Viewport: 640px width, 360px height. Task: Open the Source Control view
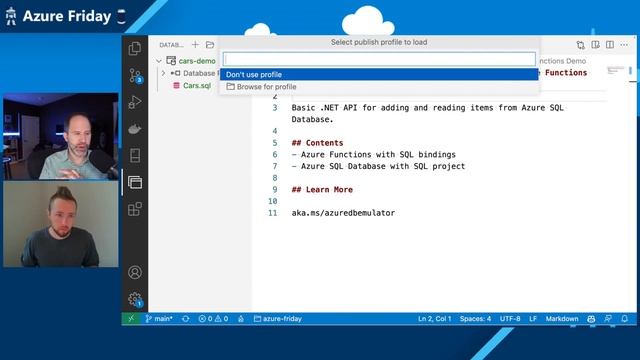point(135,76)
